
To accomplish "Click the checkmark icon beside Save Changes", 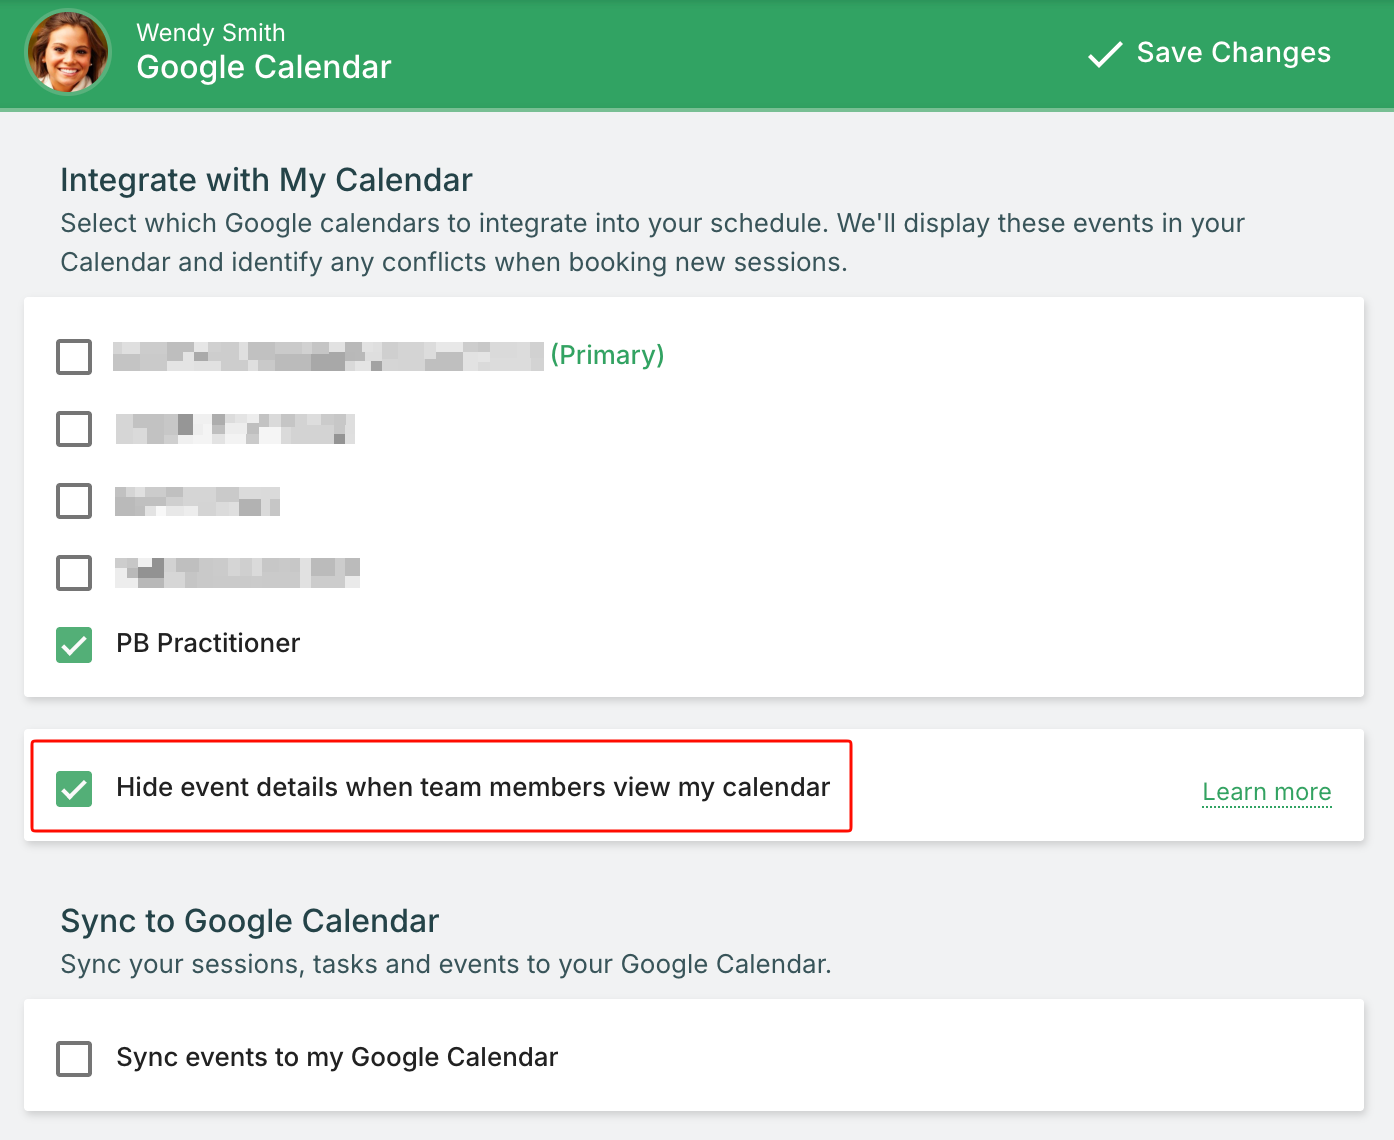I will (x=1104, y=54).
